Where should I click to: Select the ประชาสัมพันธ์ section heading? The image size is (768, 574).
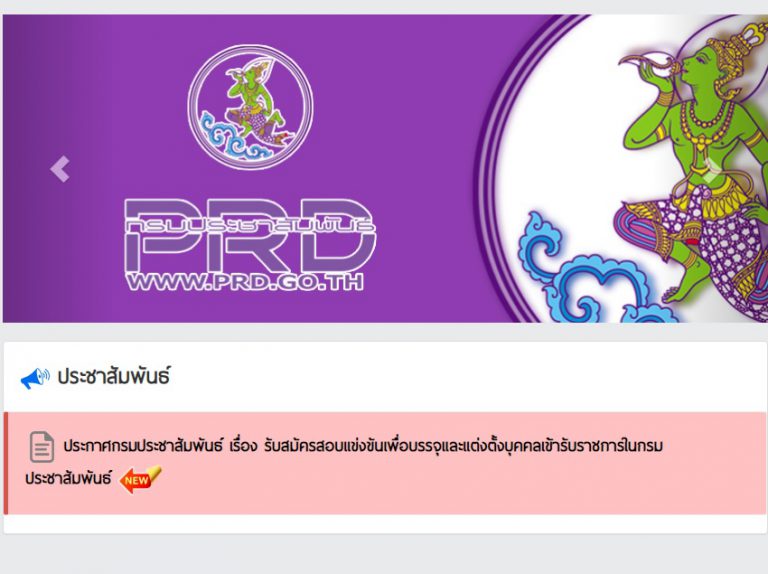114,377
